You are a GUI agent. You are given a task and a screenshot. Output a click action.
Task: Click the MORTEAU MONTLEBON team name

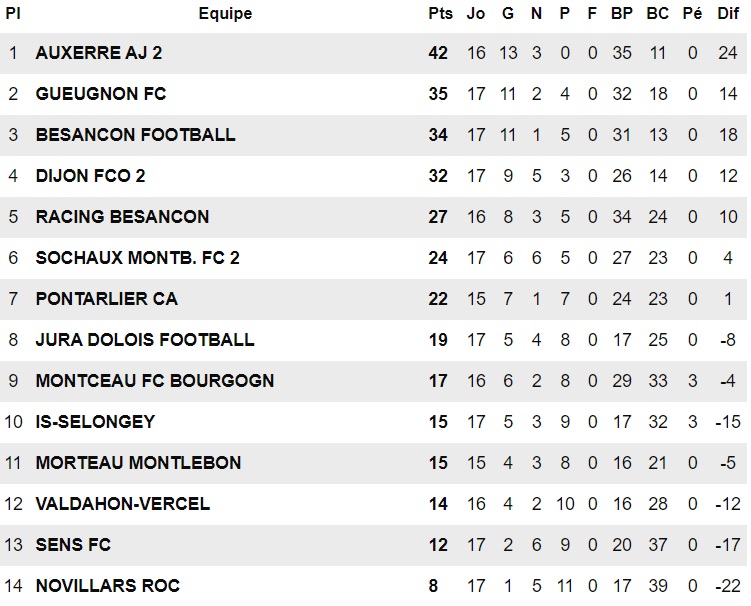coord(138,463)
